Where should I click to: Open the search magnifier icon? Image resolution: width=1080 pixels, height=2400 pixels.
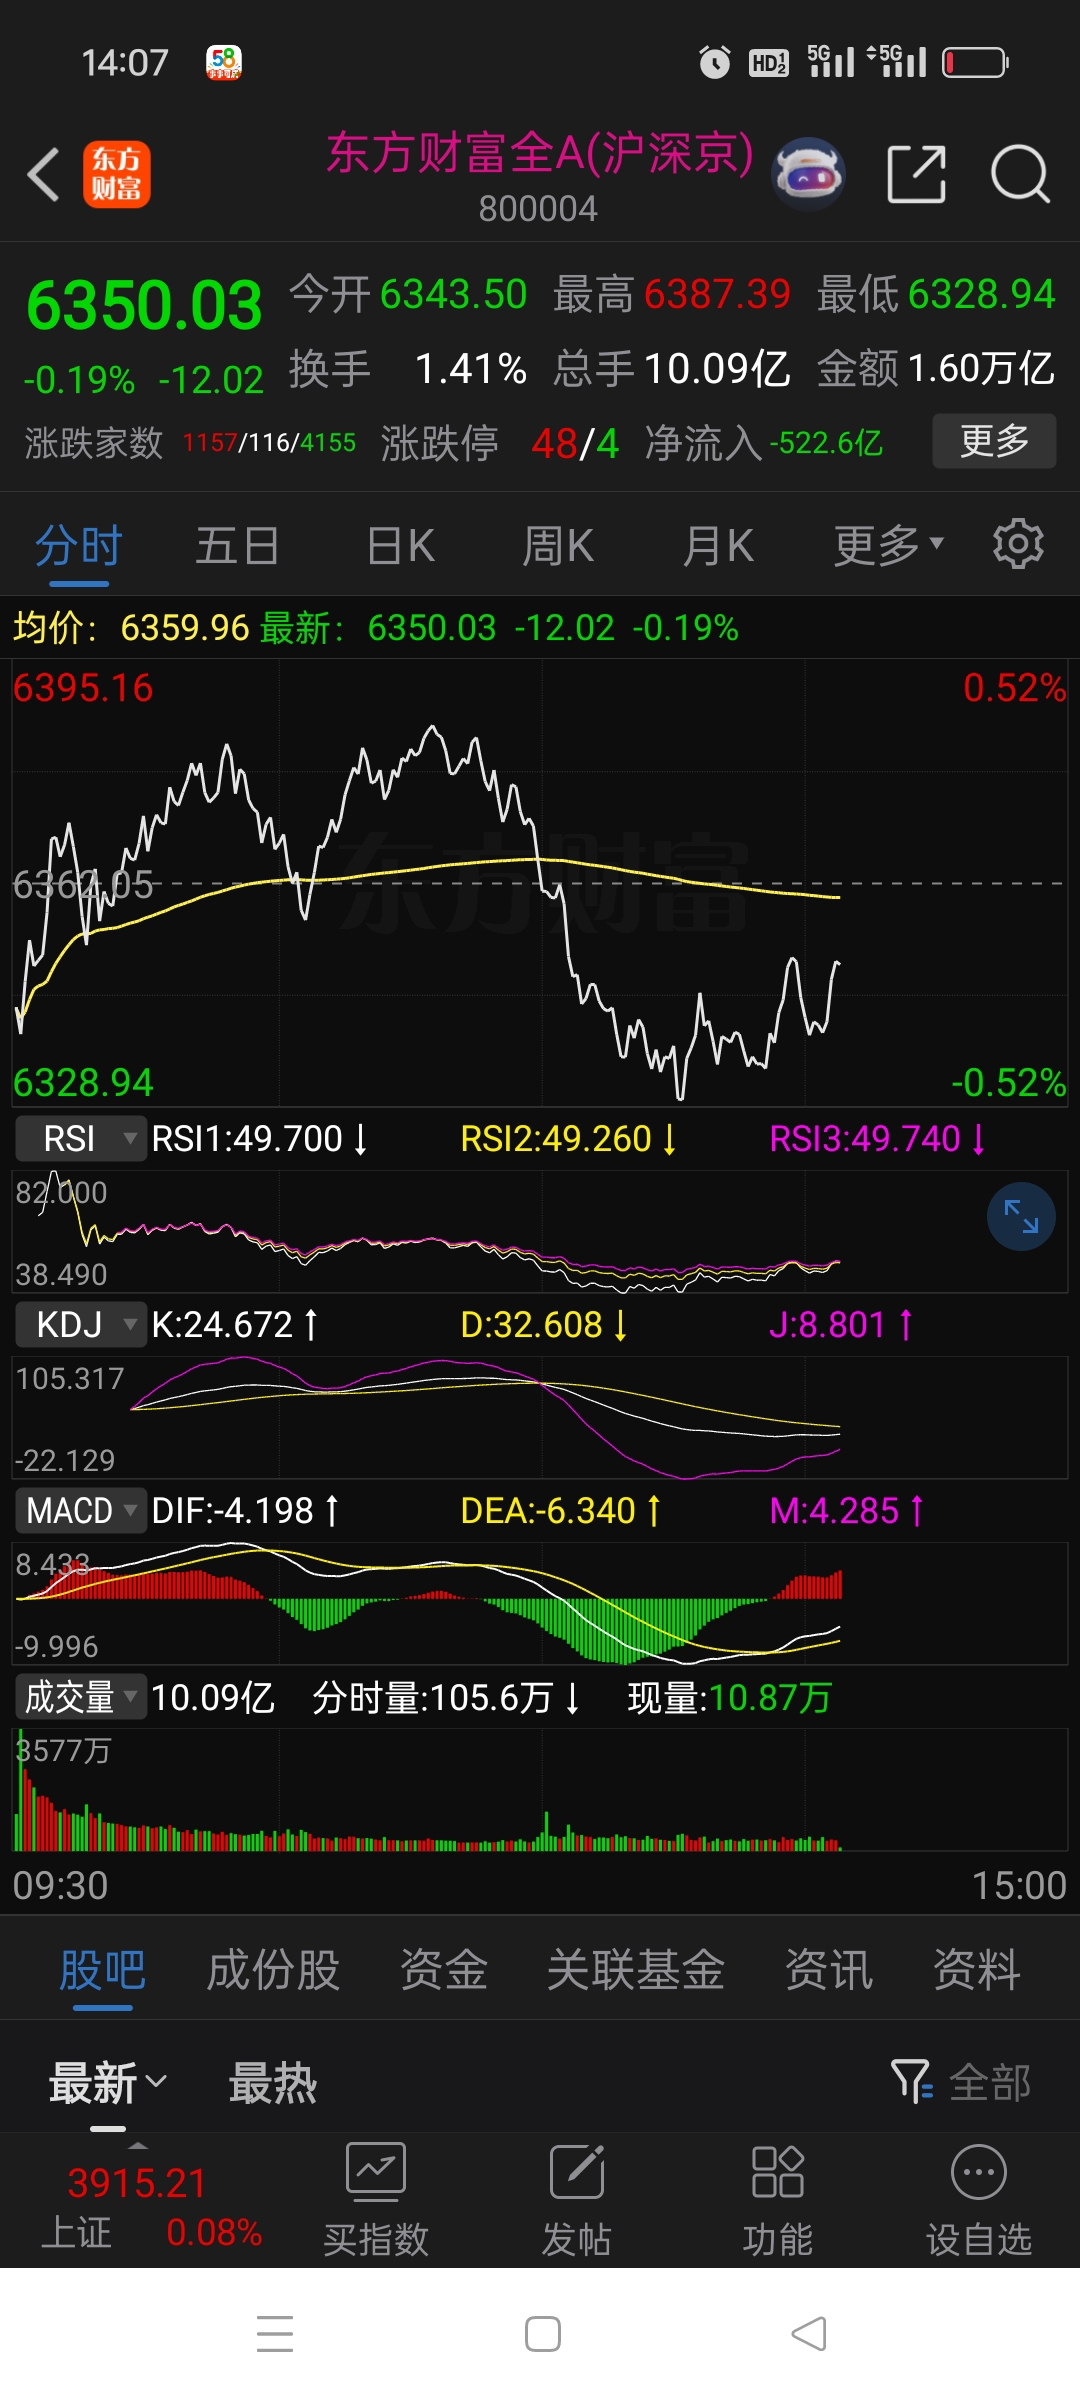click(1020, 174)
